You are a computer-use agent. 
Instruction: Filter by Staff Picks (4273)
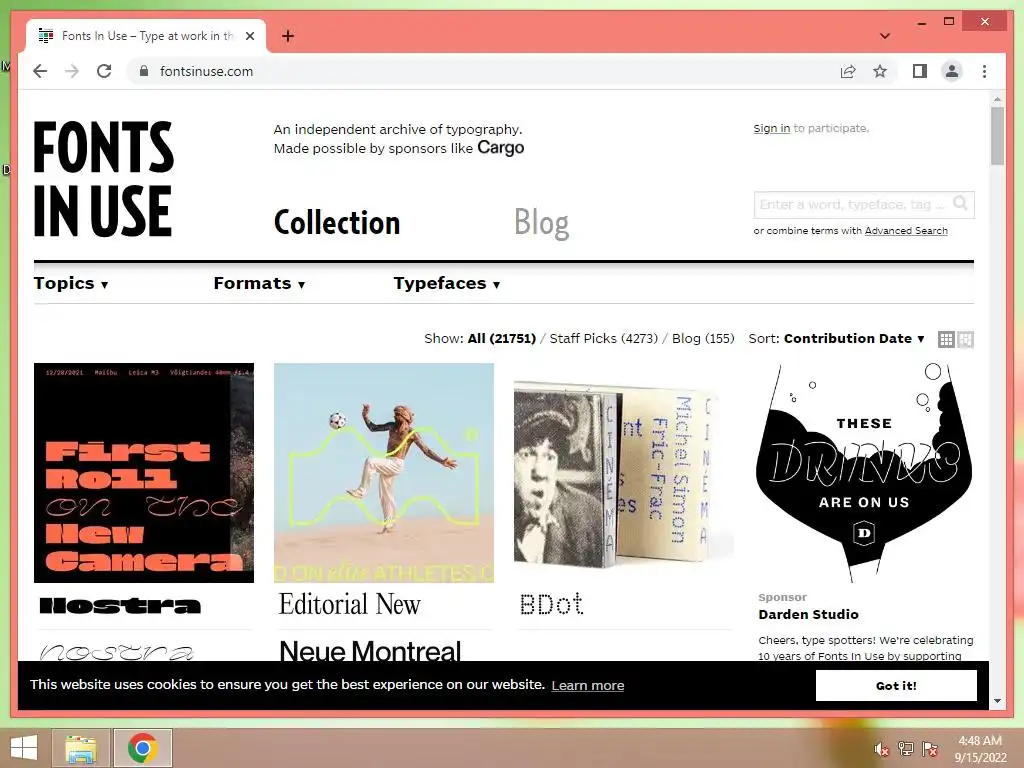pos(603,338)
